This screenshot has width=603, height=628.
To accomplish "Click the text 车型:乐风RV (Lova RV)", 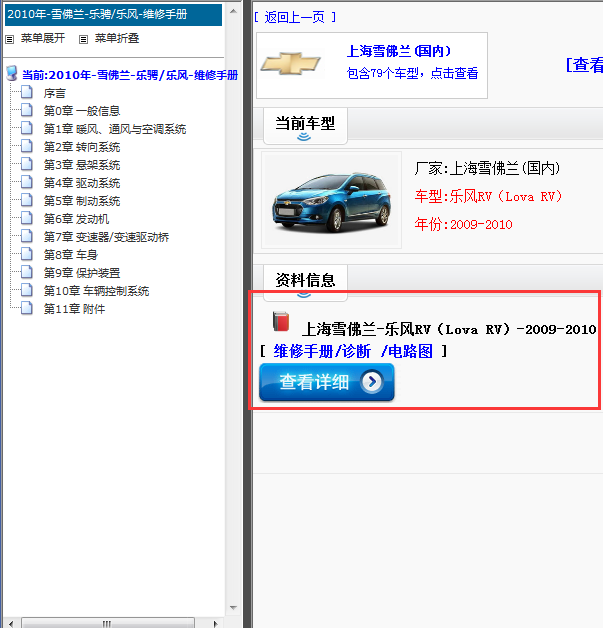I will click(x=488, y=196).
